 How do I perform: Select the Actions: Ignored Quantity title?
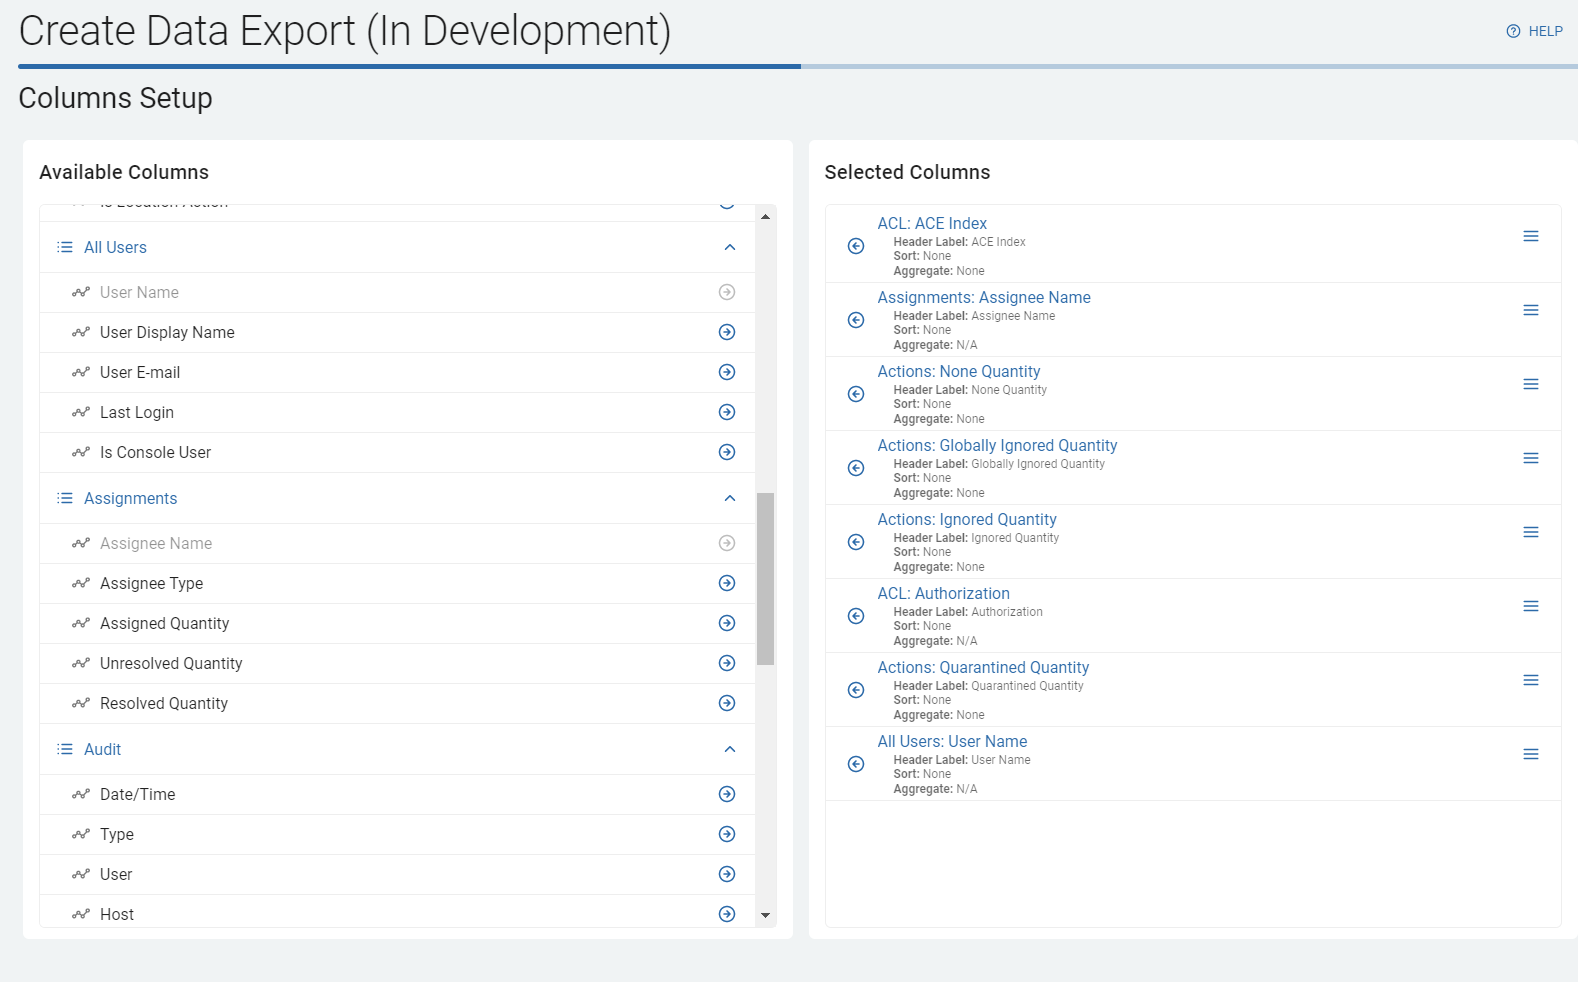967,519
